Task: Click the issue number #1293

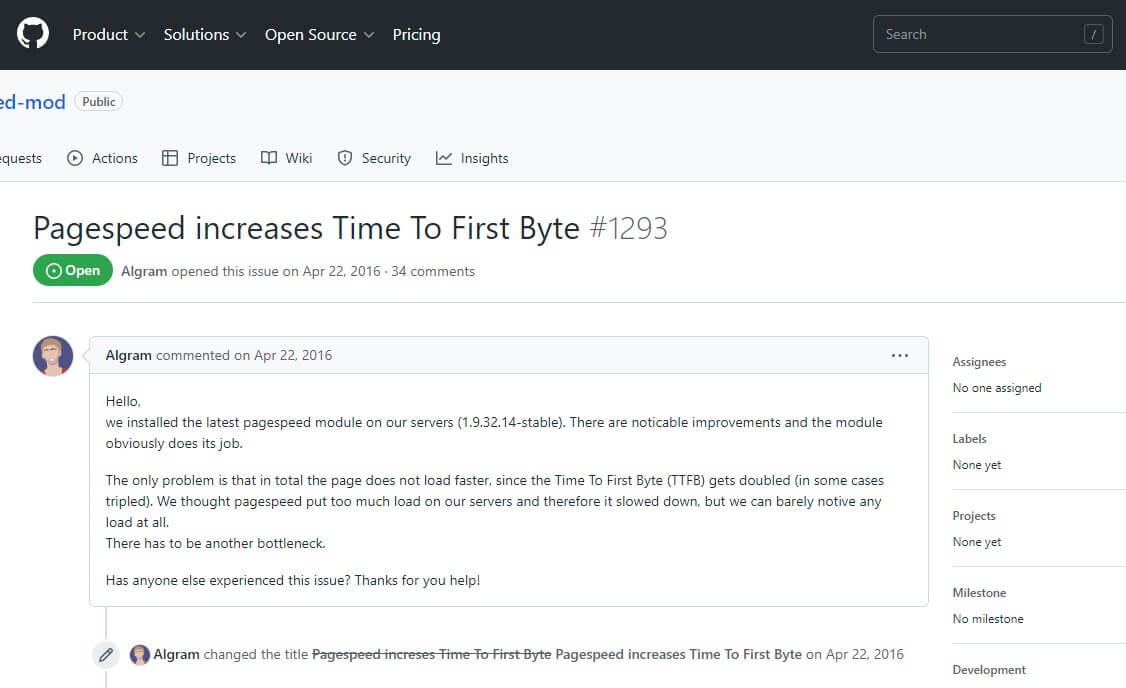Action: [x=628, y=228]
